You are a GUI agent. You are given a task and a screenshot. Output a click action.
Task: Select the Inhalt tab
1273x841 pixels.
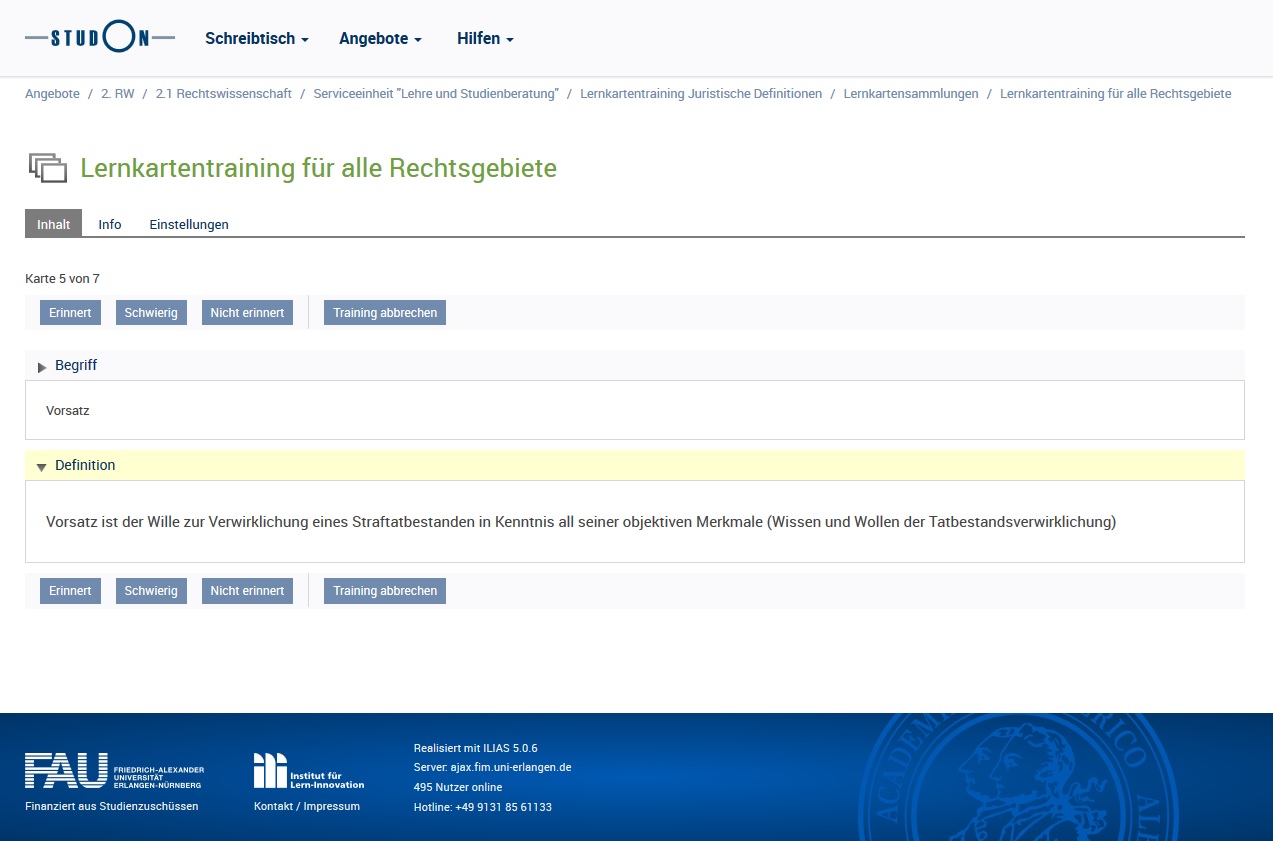tap(54, 224)
